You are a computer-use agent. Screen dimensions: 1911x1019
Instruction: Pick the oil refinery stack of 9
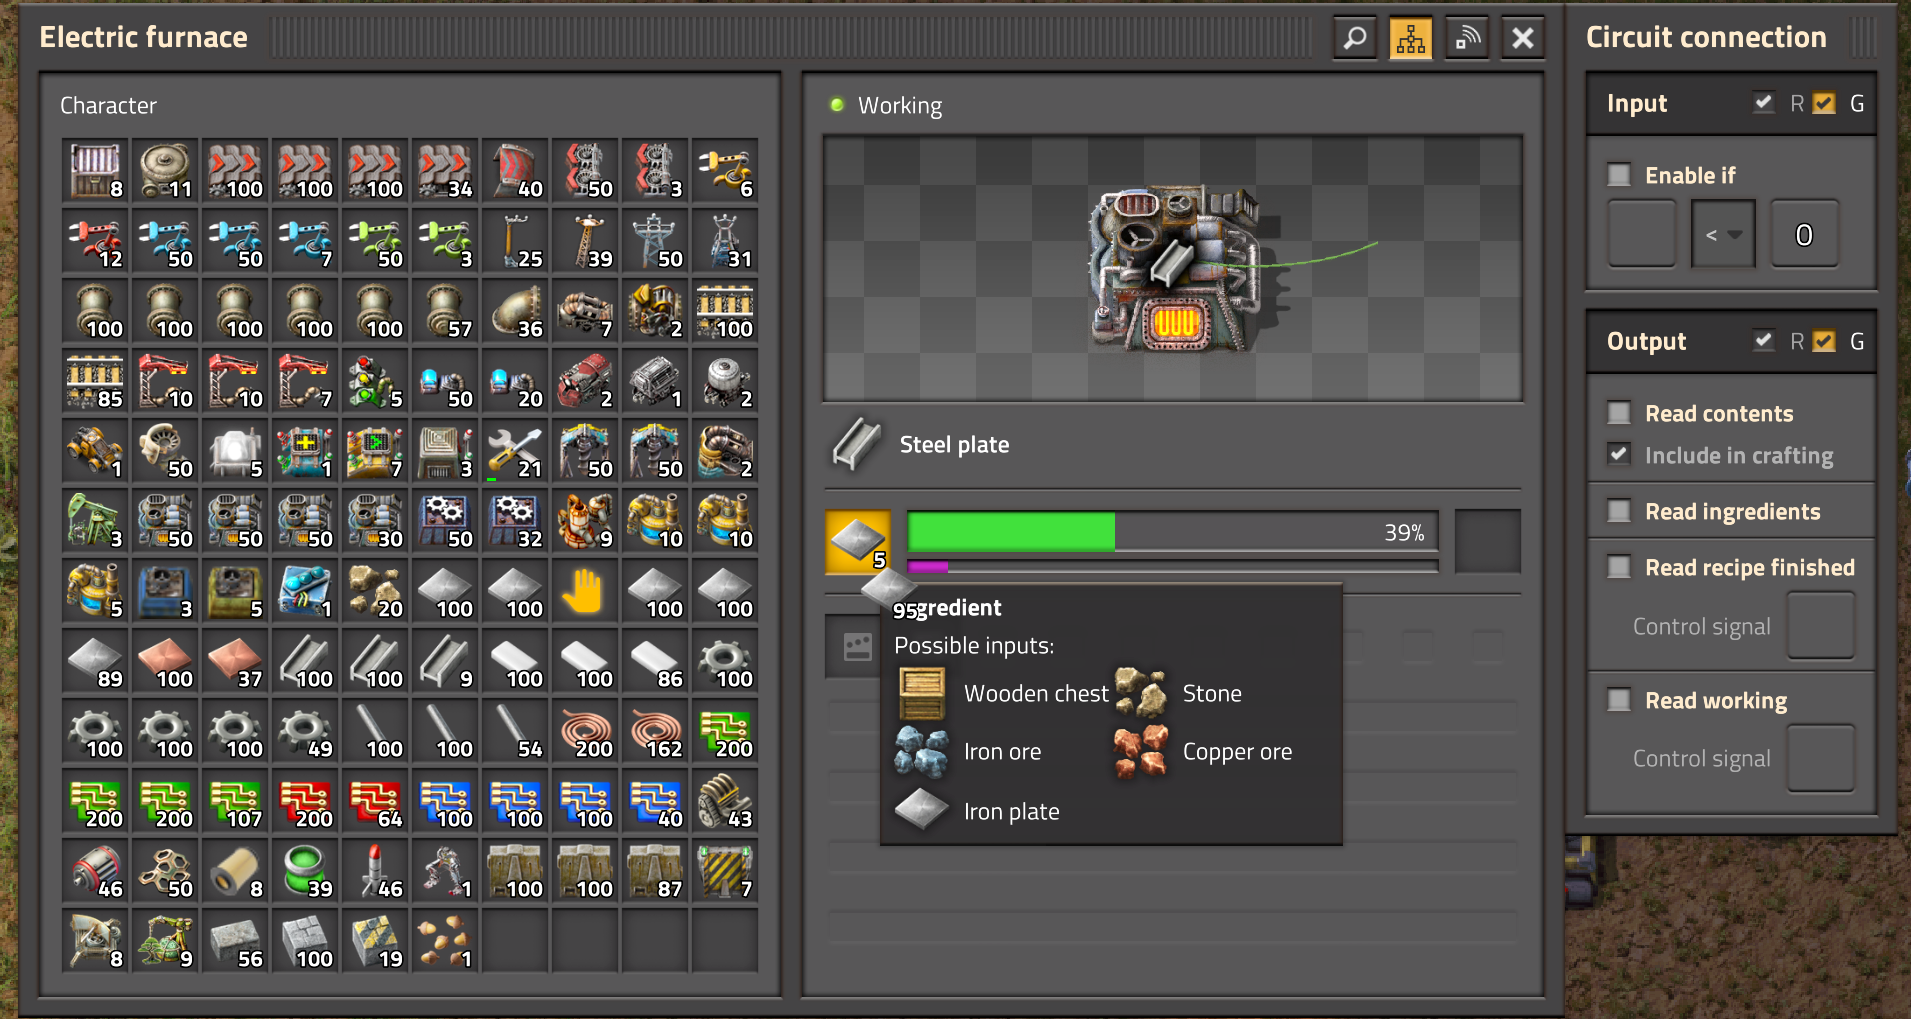point(585,521)
